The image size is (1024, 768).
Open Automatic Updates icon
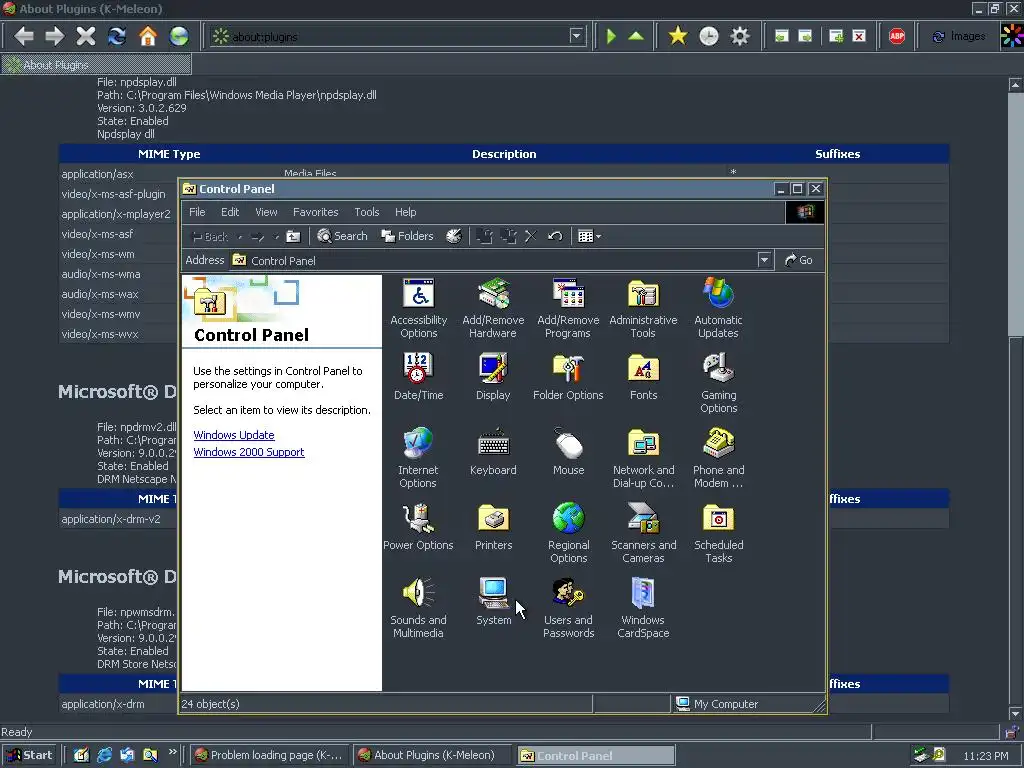coord(718,308)
